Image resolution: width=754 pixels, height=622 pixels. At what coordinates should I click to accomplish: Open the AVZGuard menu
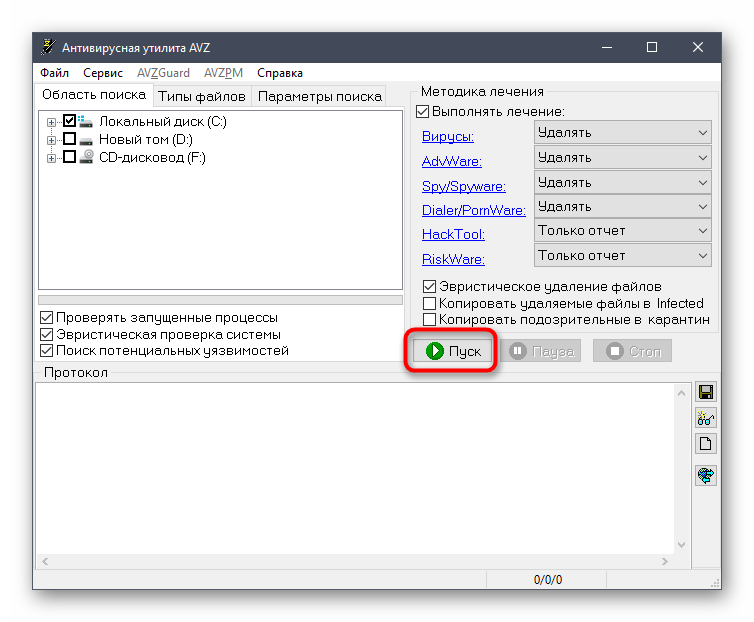pos(163,73)
